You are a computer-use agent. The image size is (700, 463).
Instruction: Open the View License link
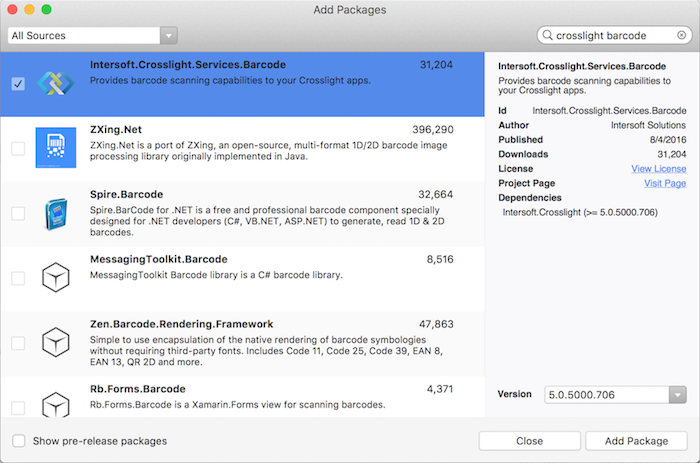659,169
